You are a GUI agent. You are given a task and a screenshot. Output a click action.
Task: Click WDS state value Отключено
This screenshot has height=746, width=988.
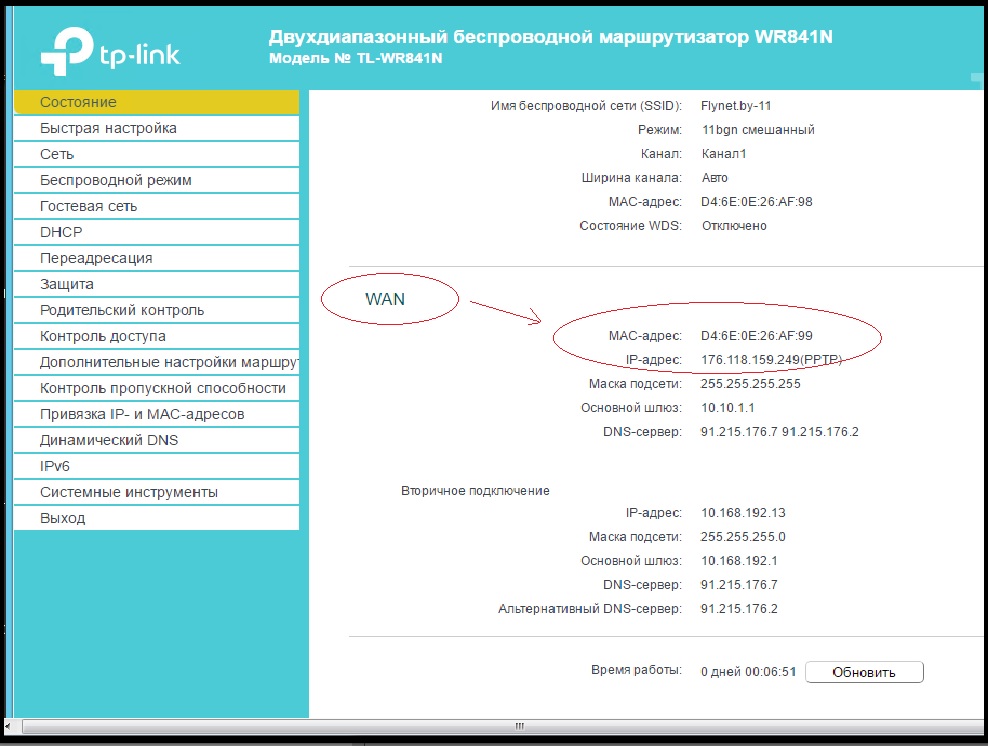[734, 226]
